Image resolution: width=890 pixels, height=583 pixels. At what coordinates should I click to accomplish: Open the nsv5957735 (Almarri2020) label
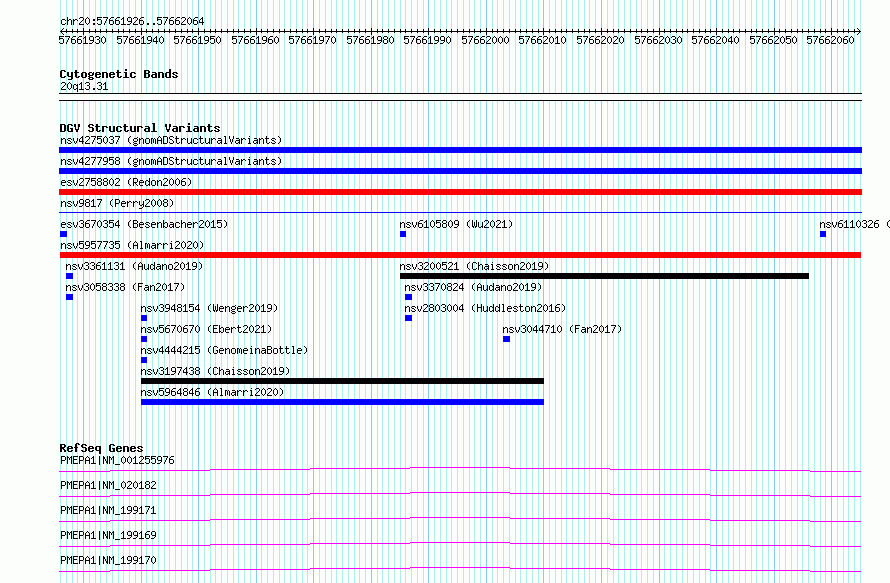[x=132, y=245]
